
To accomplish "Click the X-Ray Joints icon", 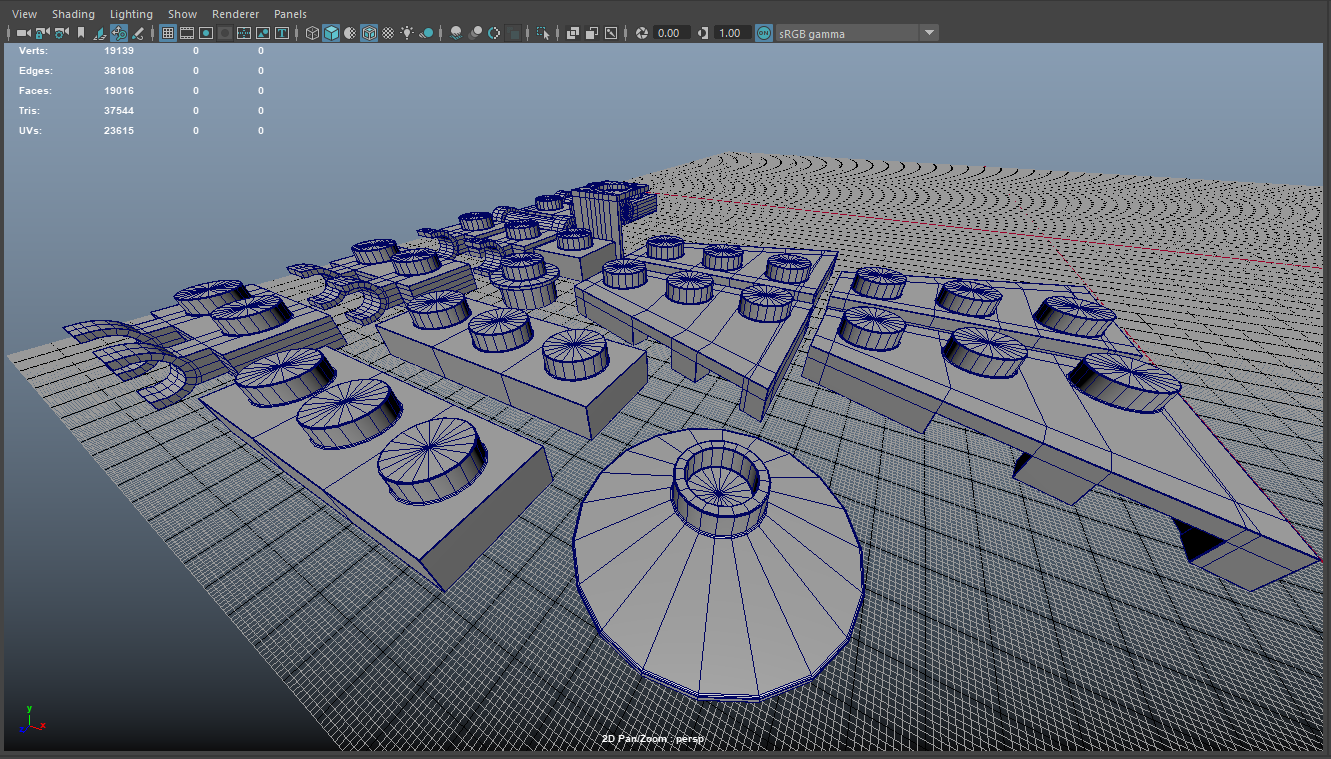I will (x=611, y=33).
